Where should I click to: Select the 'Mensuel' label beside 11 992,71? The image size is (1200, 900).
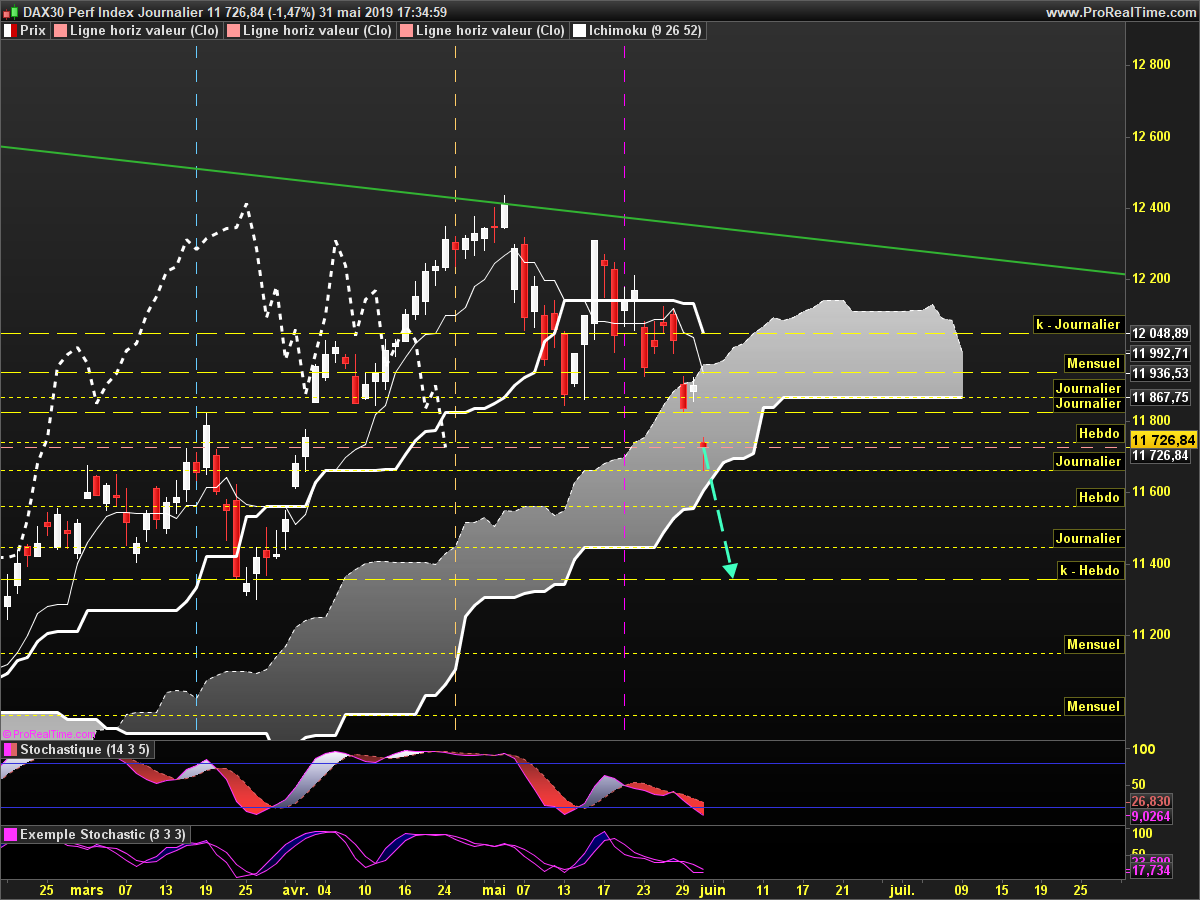point(1093,363)
